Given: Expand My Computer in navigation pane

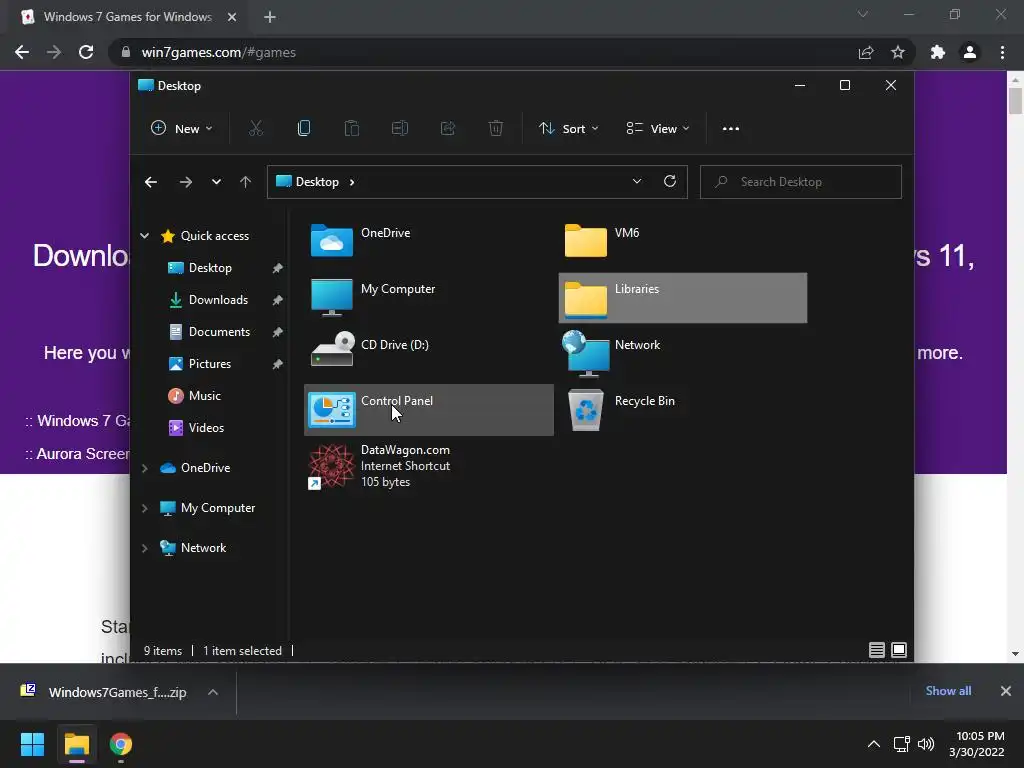Looking at the screenshot, I should [x=144, y=508].
